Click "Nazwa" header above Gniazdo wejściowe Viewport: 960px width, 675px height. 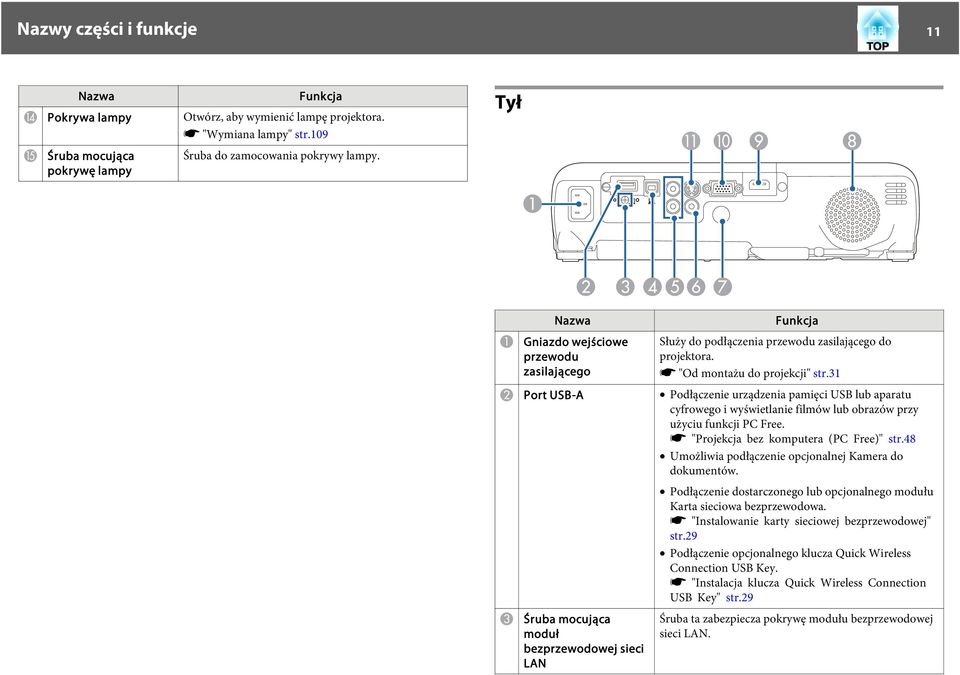[x=572, y=320]
